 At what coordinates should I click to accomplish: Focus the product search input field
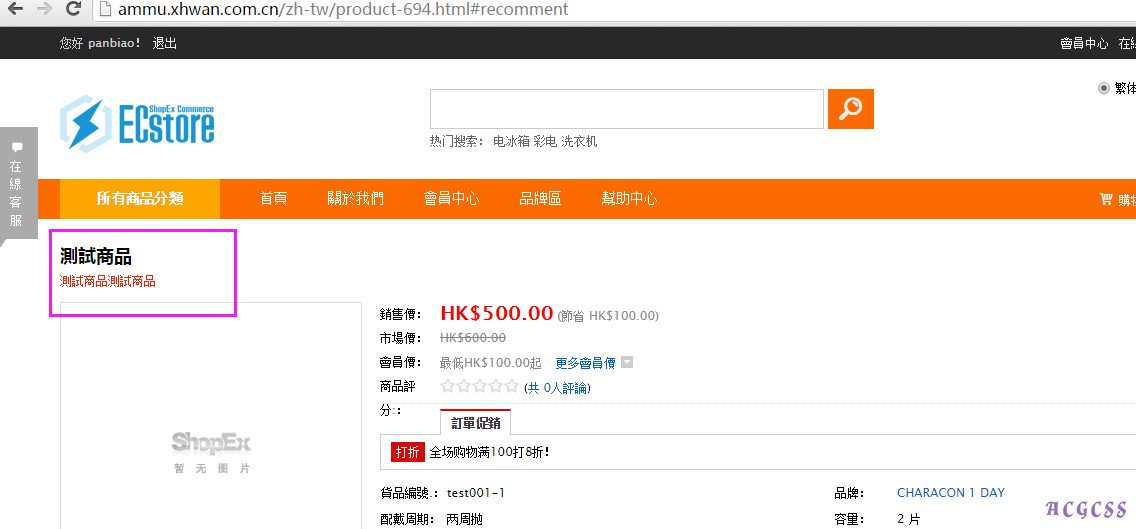627,109
